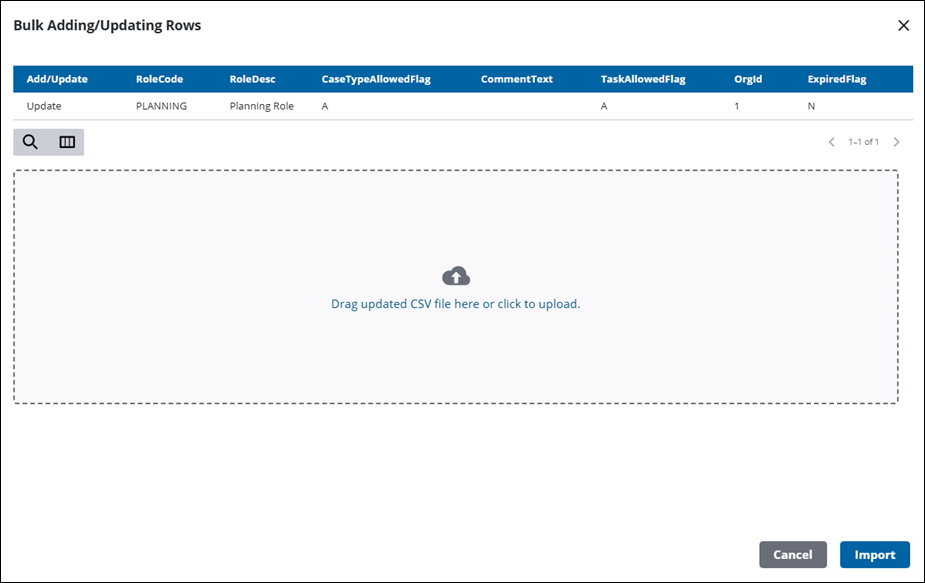Close the Bulk Adding/Updating Rows dialog
925x583 pixels.
(903, 26)
